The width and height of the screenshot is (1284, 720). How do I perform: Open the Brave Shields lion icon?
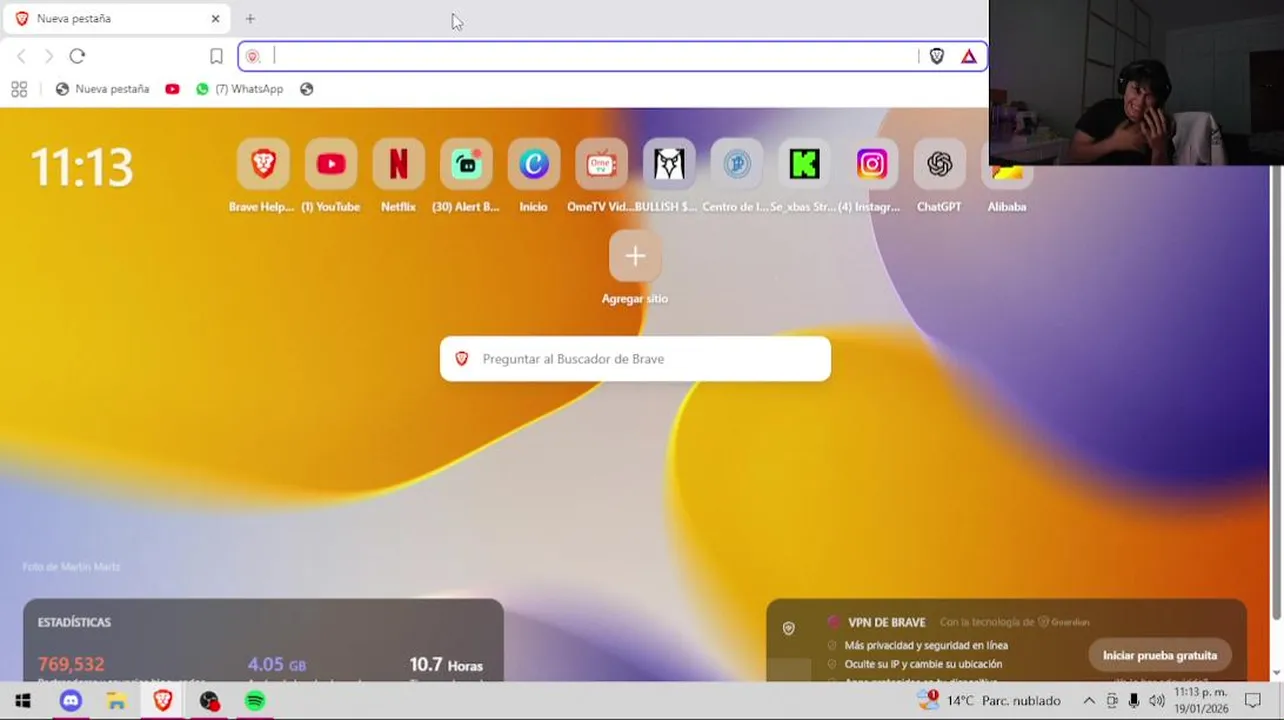937,56
